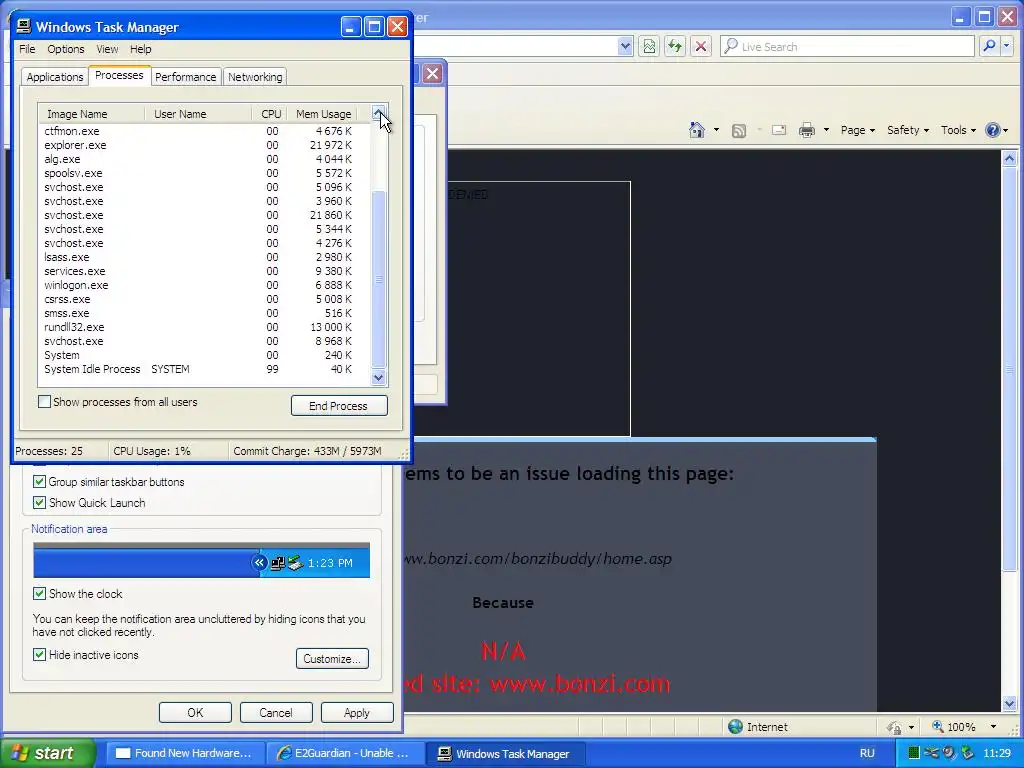Click the network connection tray icon
1024x768 pixels.
coord(931,753)
